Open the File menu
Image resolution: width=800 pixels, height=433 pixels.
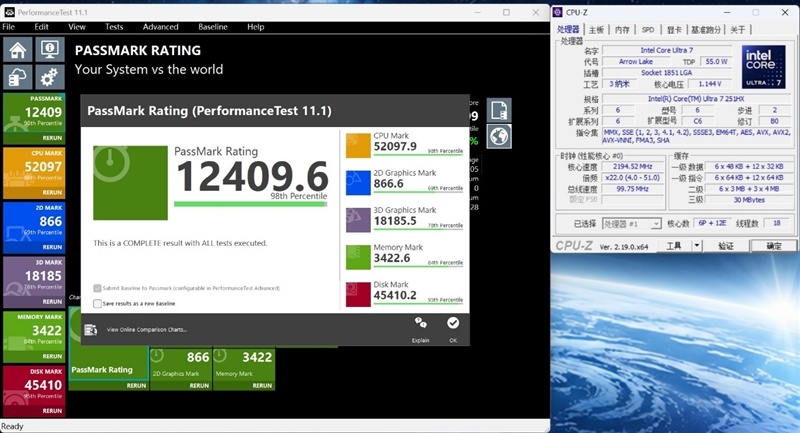coord(9,27)
